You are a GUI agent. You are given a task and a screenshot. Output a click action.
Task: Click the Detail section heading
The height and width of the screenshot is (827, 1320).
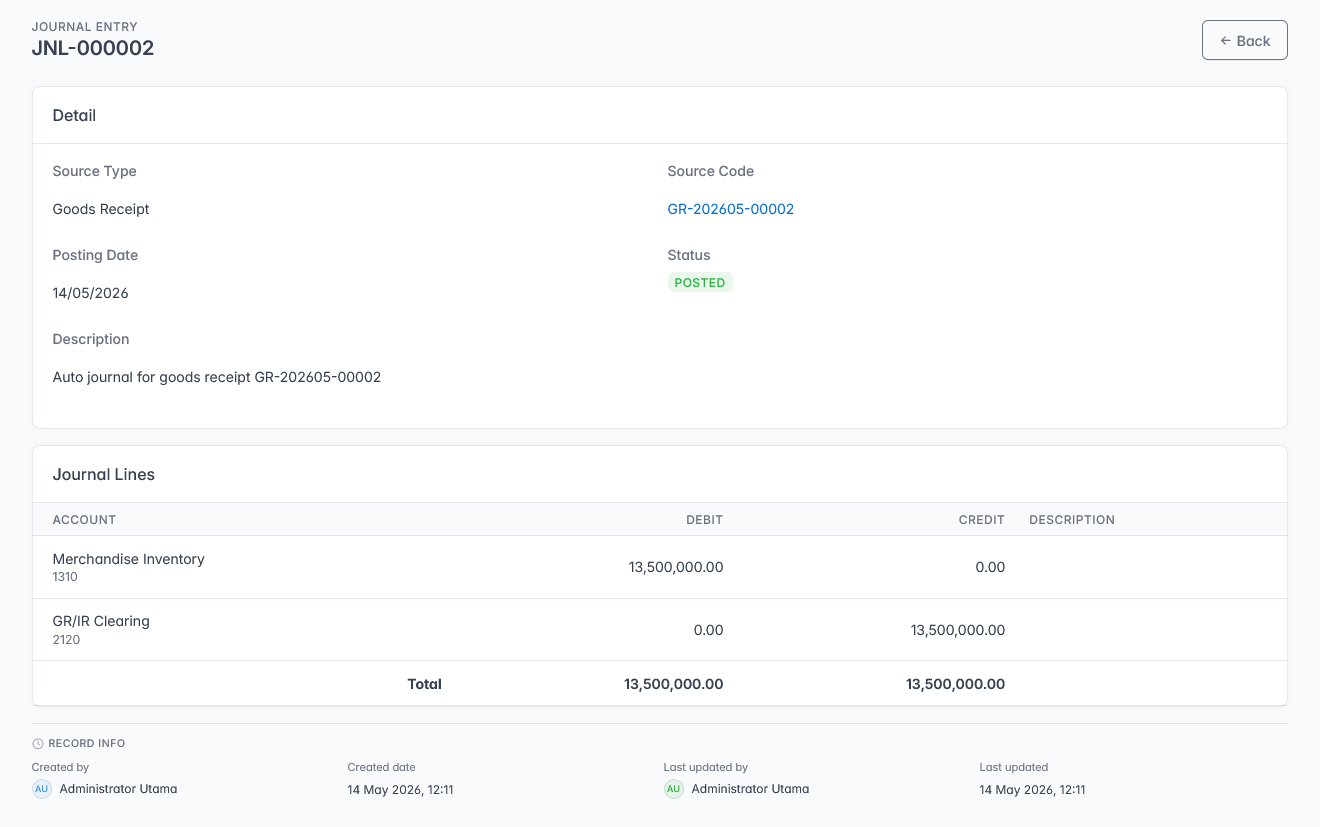tap(74, 116)
